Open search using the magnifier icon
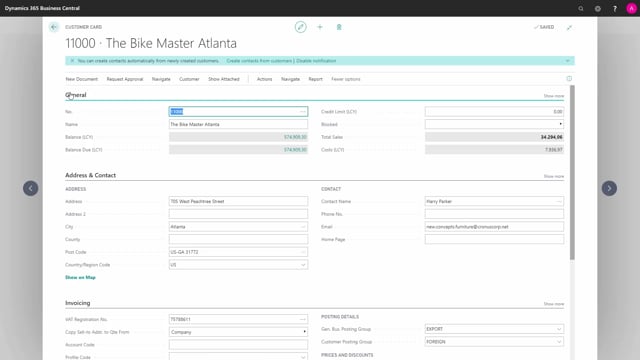 click(581, 9)
